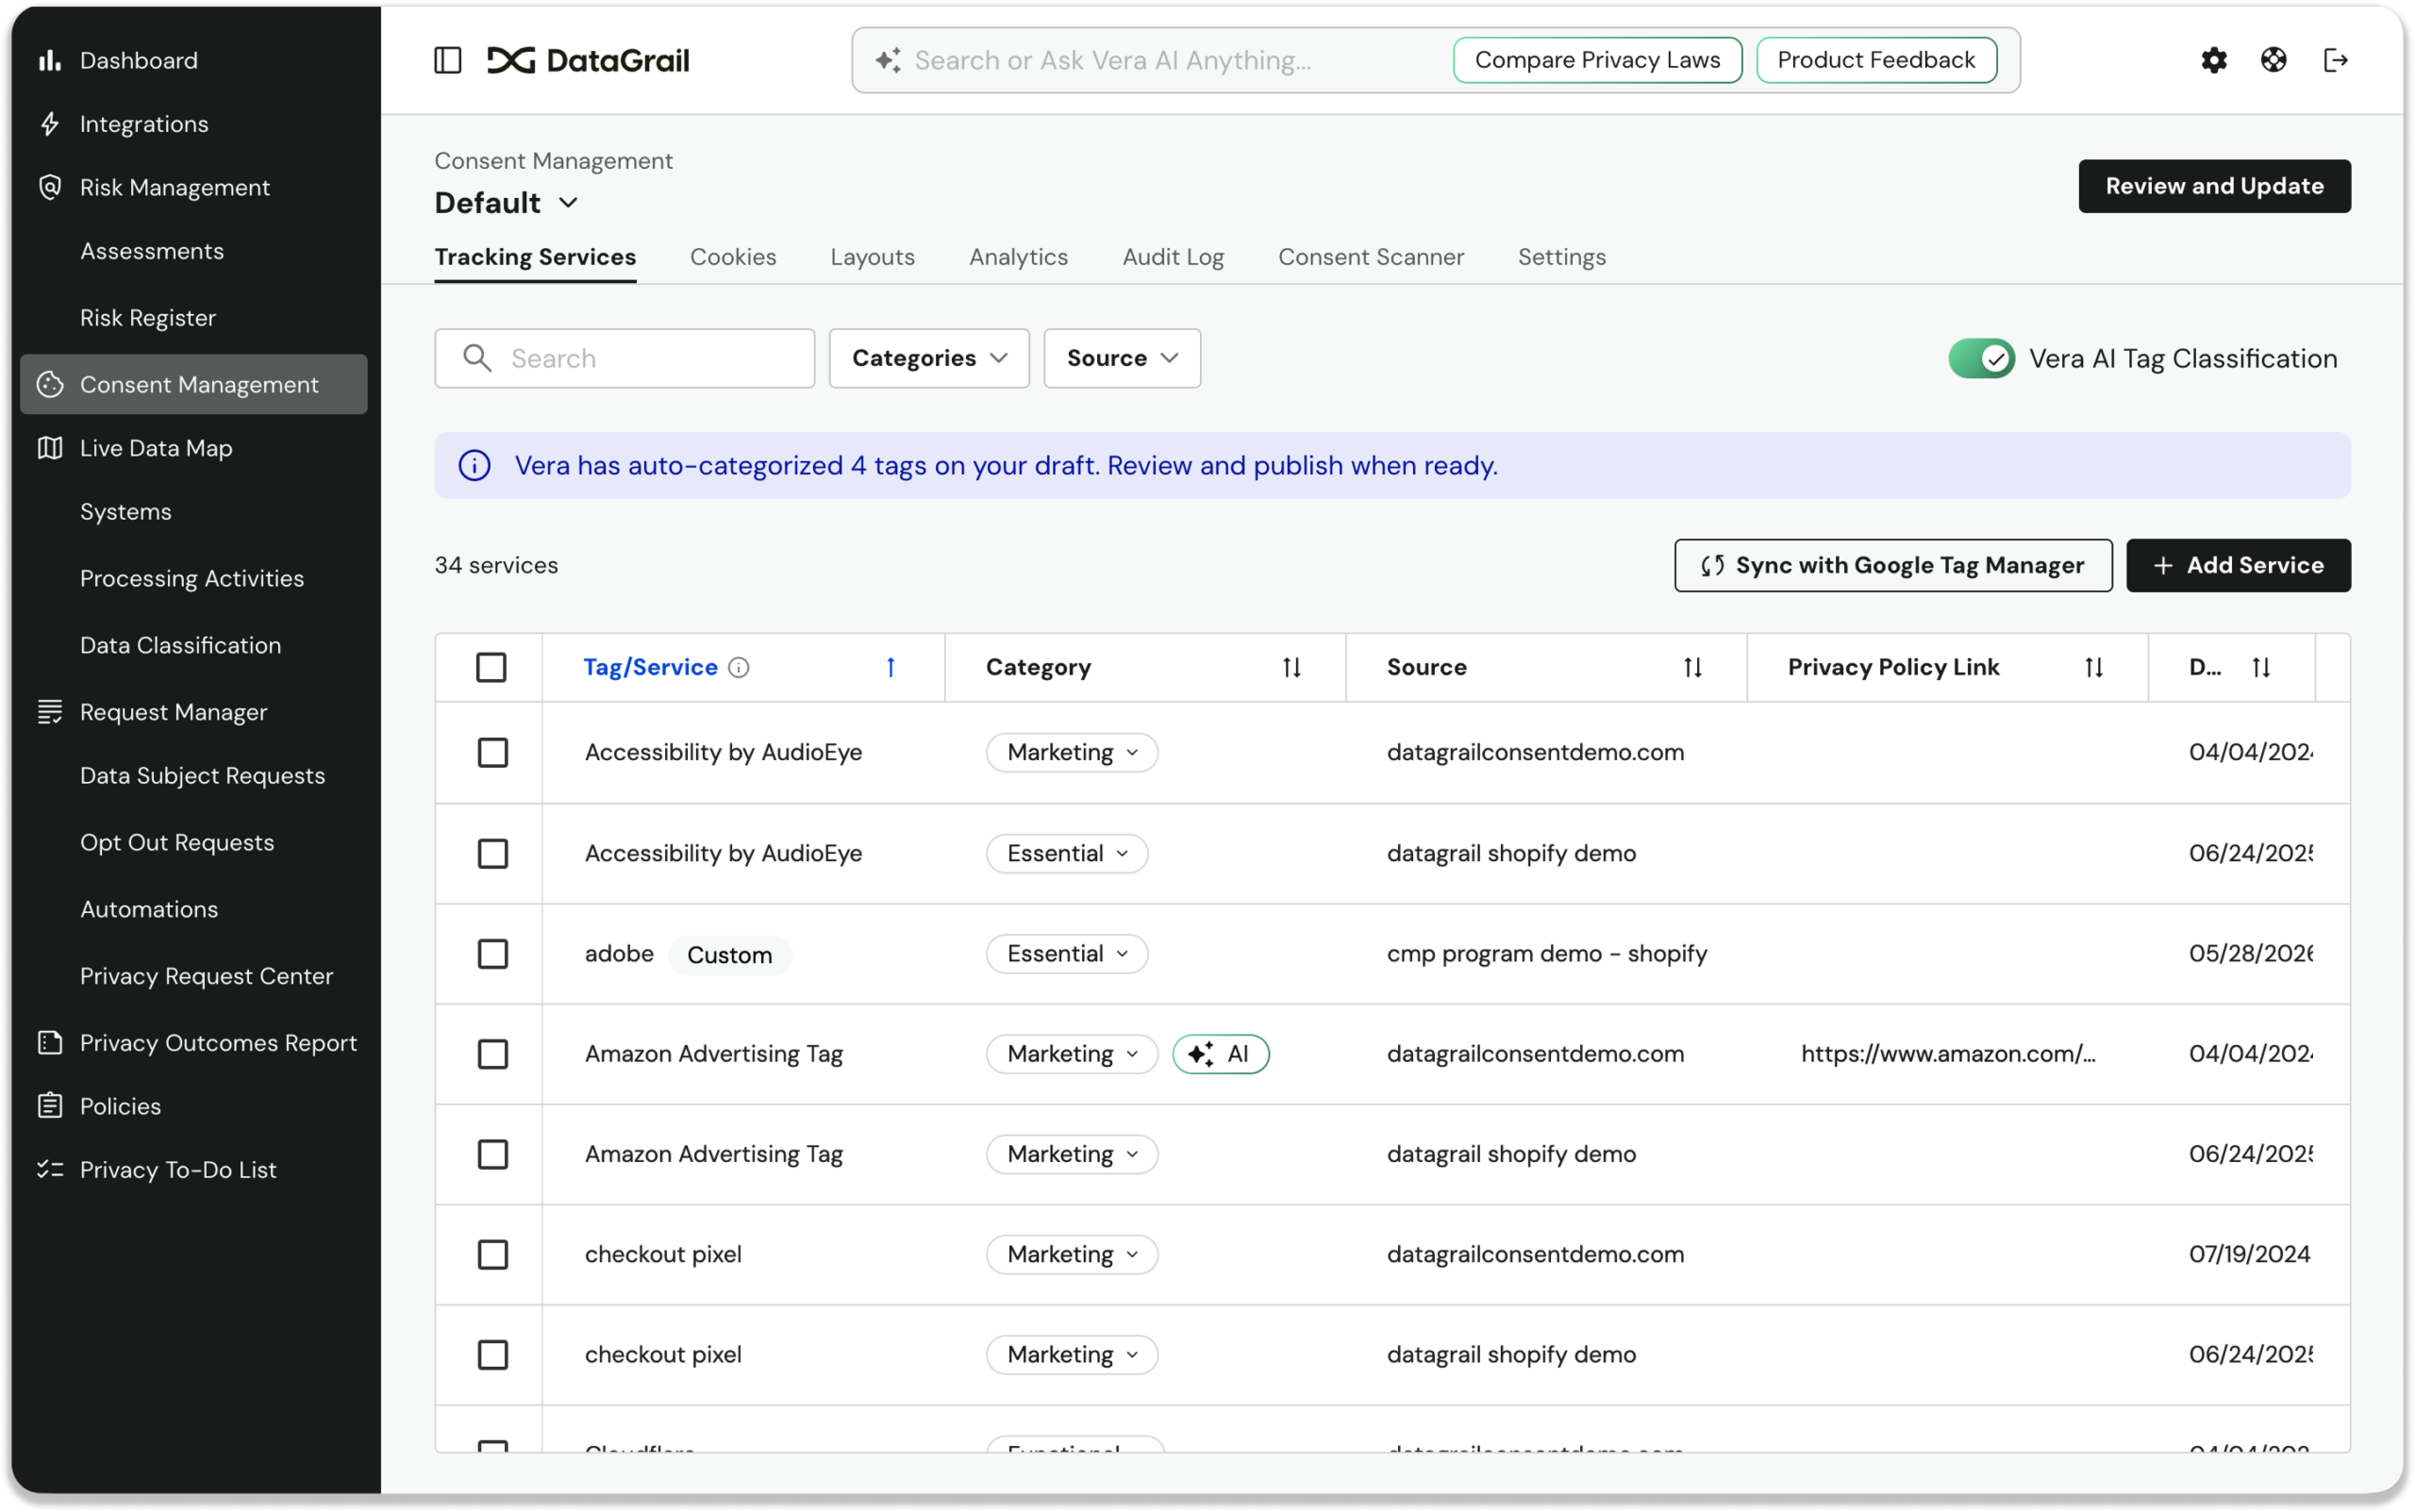The image size is (2415, 1512).
Task: Click the Vera AI sparkle icon in search
Action: [888, 60]
